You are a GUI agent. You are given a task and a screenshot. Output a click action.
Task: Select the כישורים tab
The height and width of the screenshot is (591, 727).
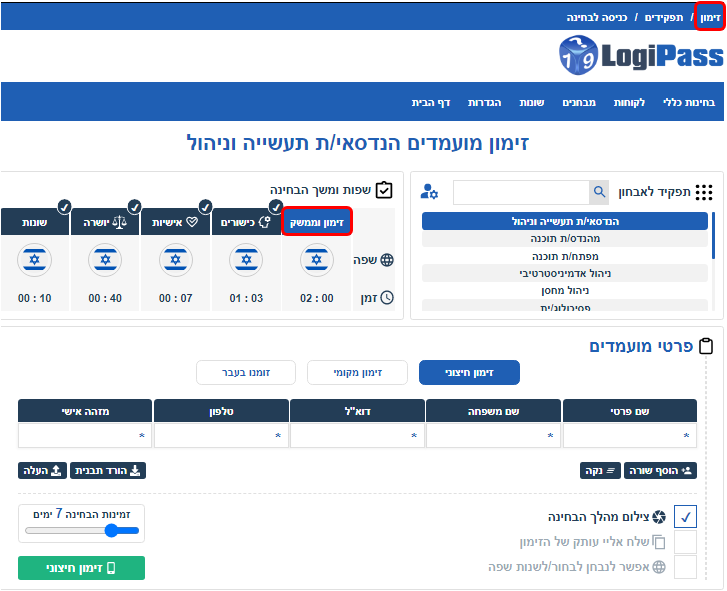click(x=246, y=222)
